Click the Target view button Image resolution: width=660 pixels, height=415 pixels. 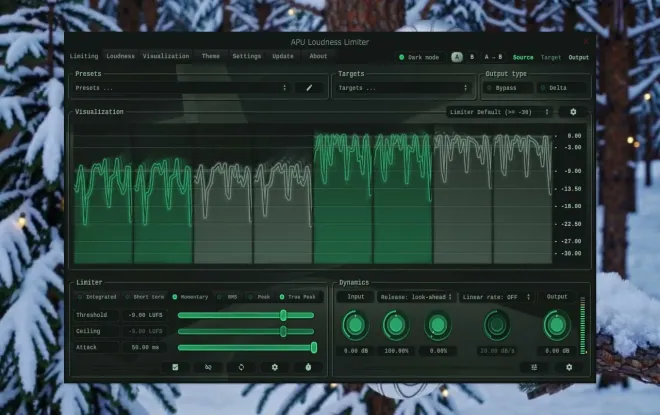[551, 57]
